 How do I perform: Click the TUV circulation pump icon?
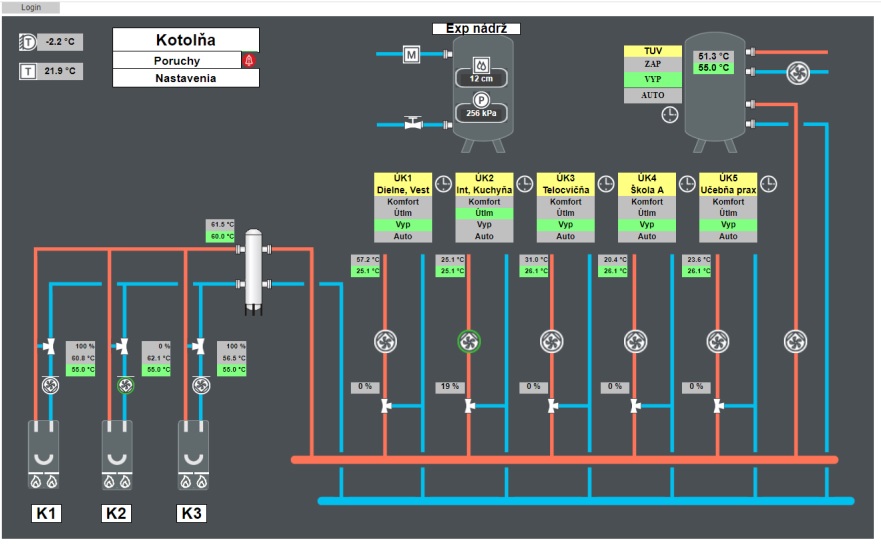798,72
